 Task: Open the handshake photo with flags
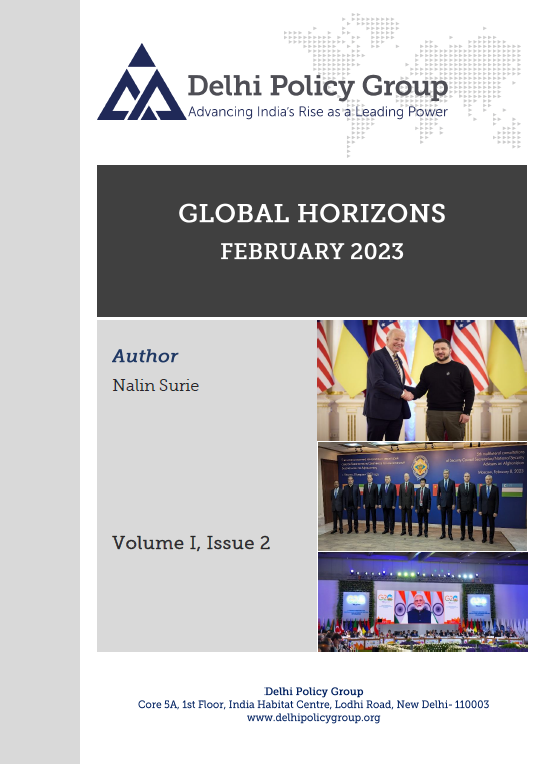click(x=422, y=380)
